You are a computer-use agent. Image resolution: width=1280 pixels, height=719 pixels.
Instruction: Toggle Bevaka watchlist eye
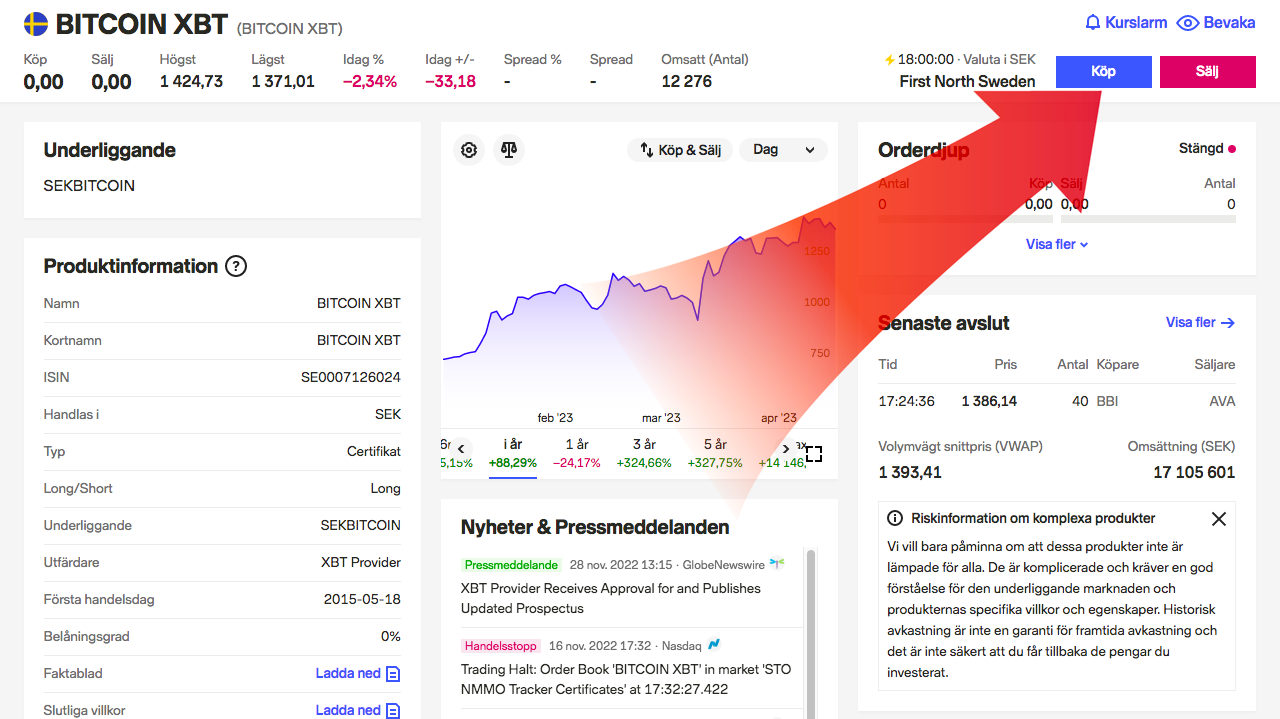(x=1187, y=22)
